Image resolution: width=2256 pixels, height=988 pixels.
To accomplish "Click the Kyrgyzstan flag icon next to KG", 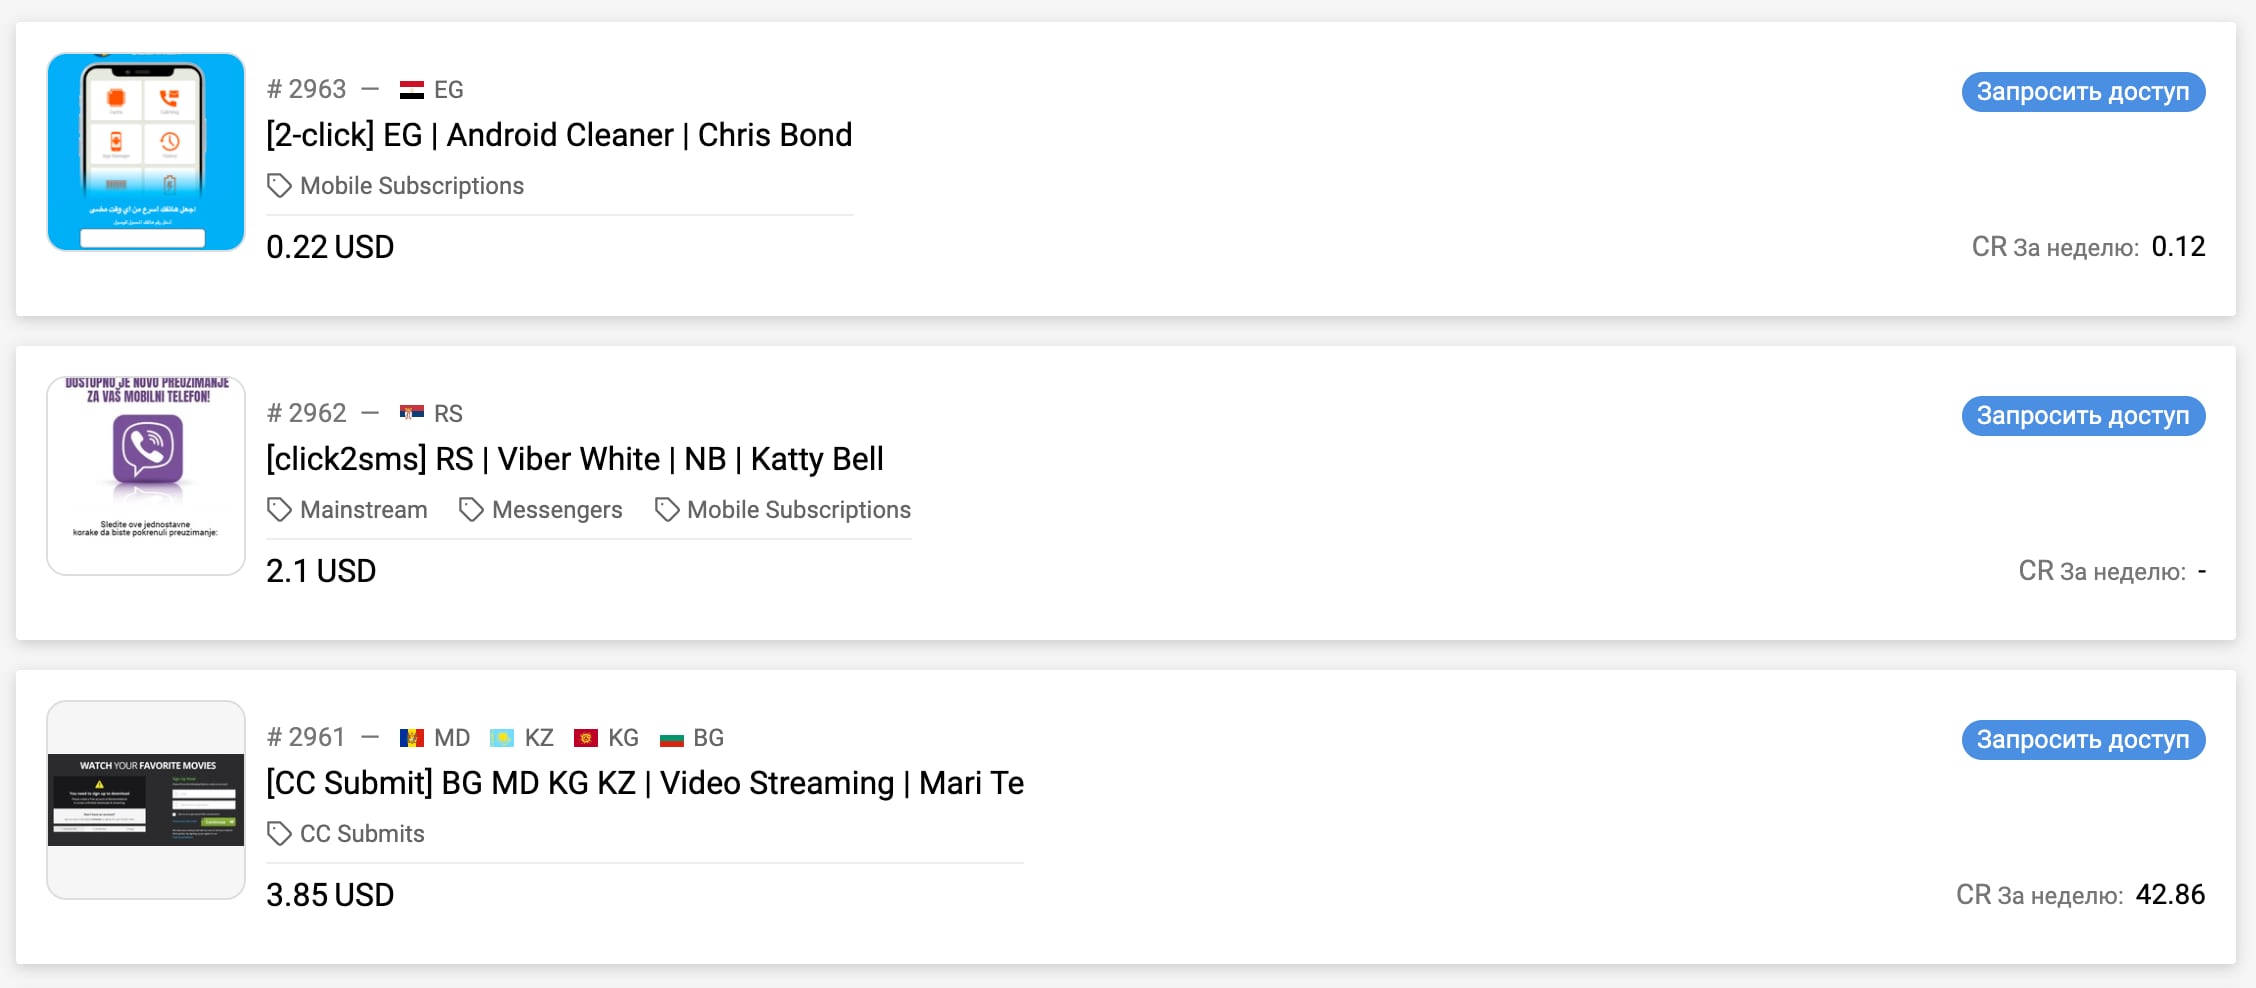I will 585,738.
